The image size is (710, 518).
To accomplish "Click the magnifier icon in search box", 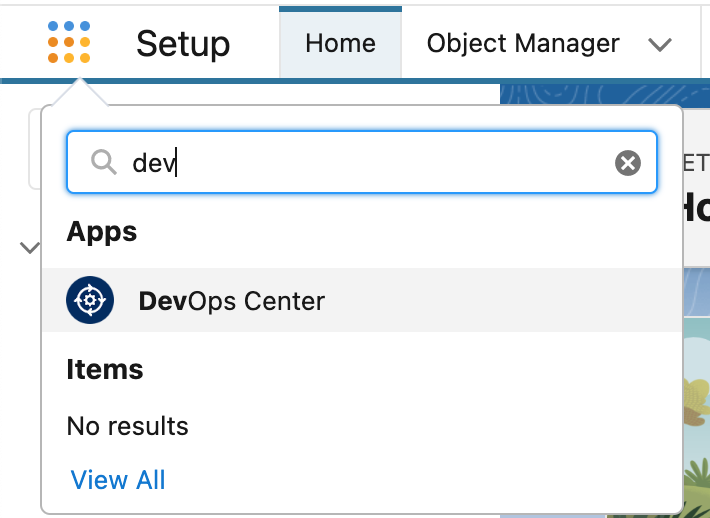I will pyautogui.click(x=104, y=162).
